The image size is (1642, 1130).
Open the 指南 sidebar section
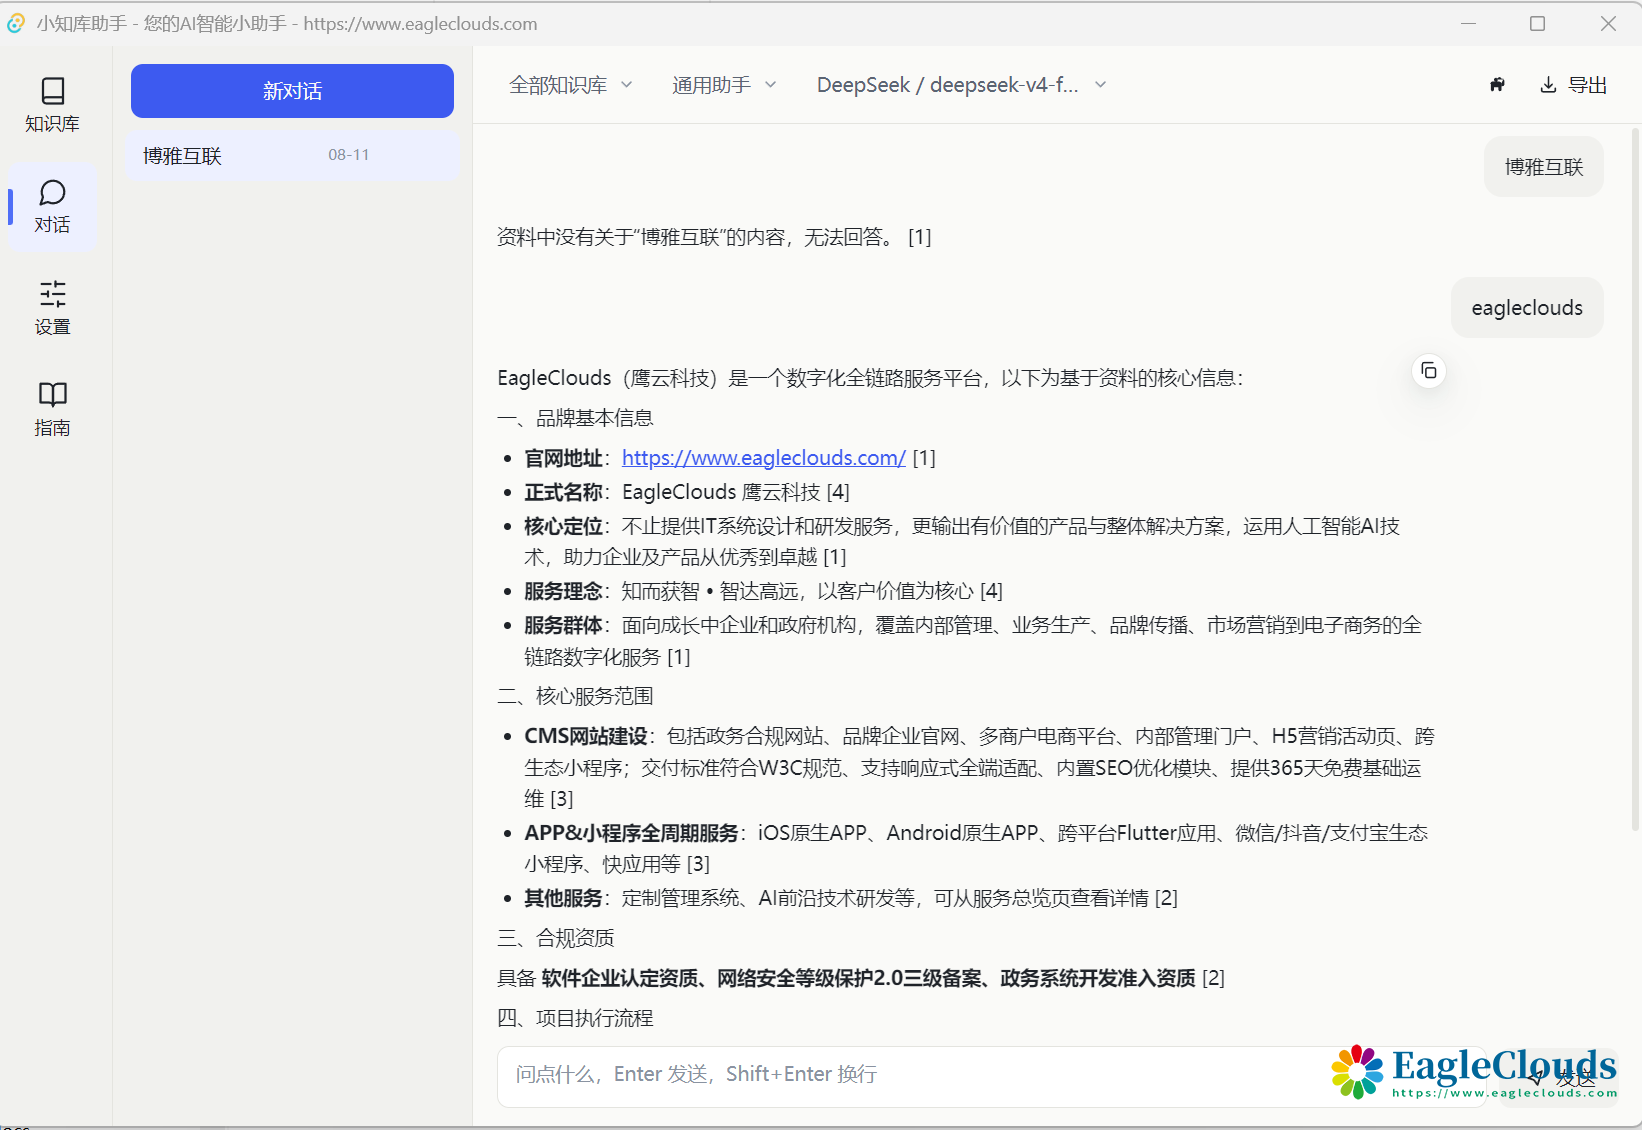click(x=52, y=409)
